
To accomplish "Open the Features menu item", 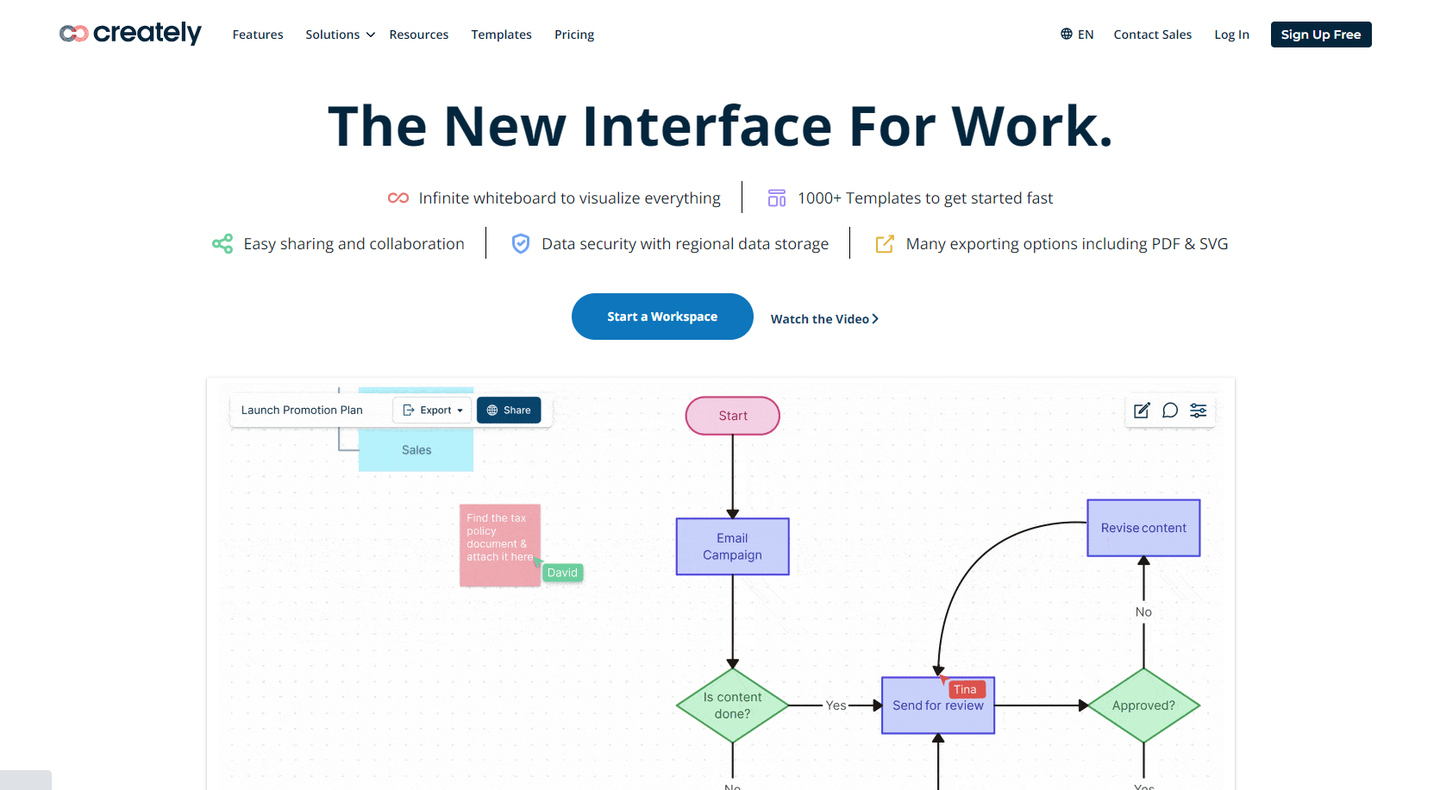I will point(258,34).
